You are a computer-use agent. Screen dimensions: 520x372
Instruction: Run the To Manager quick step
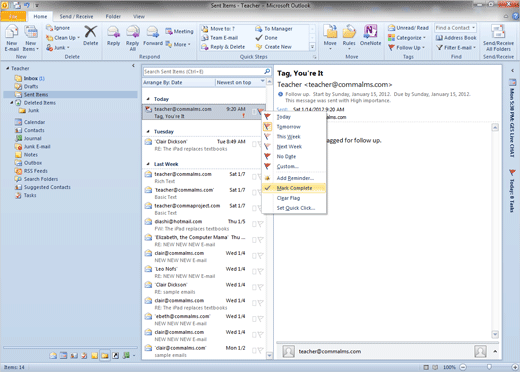tap(274, 29)
